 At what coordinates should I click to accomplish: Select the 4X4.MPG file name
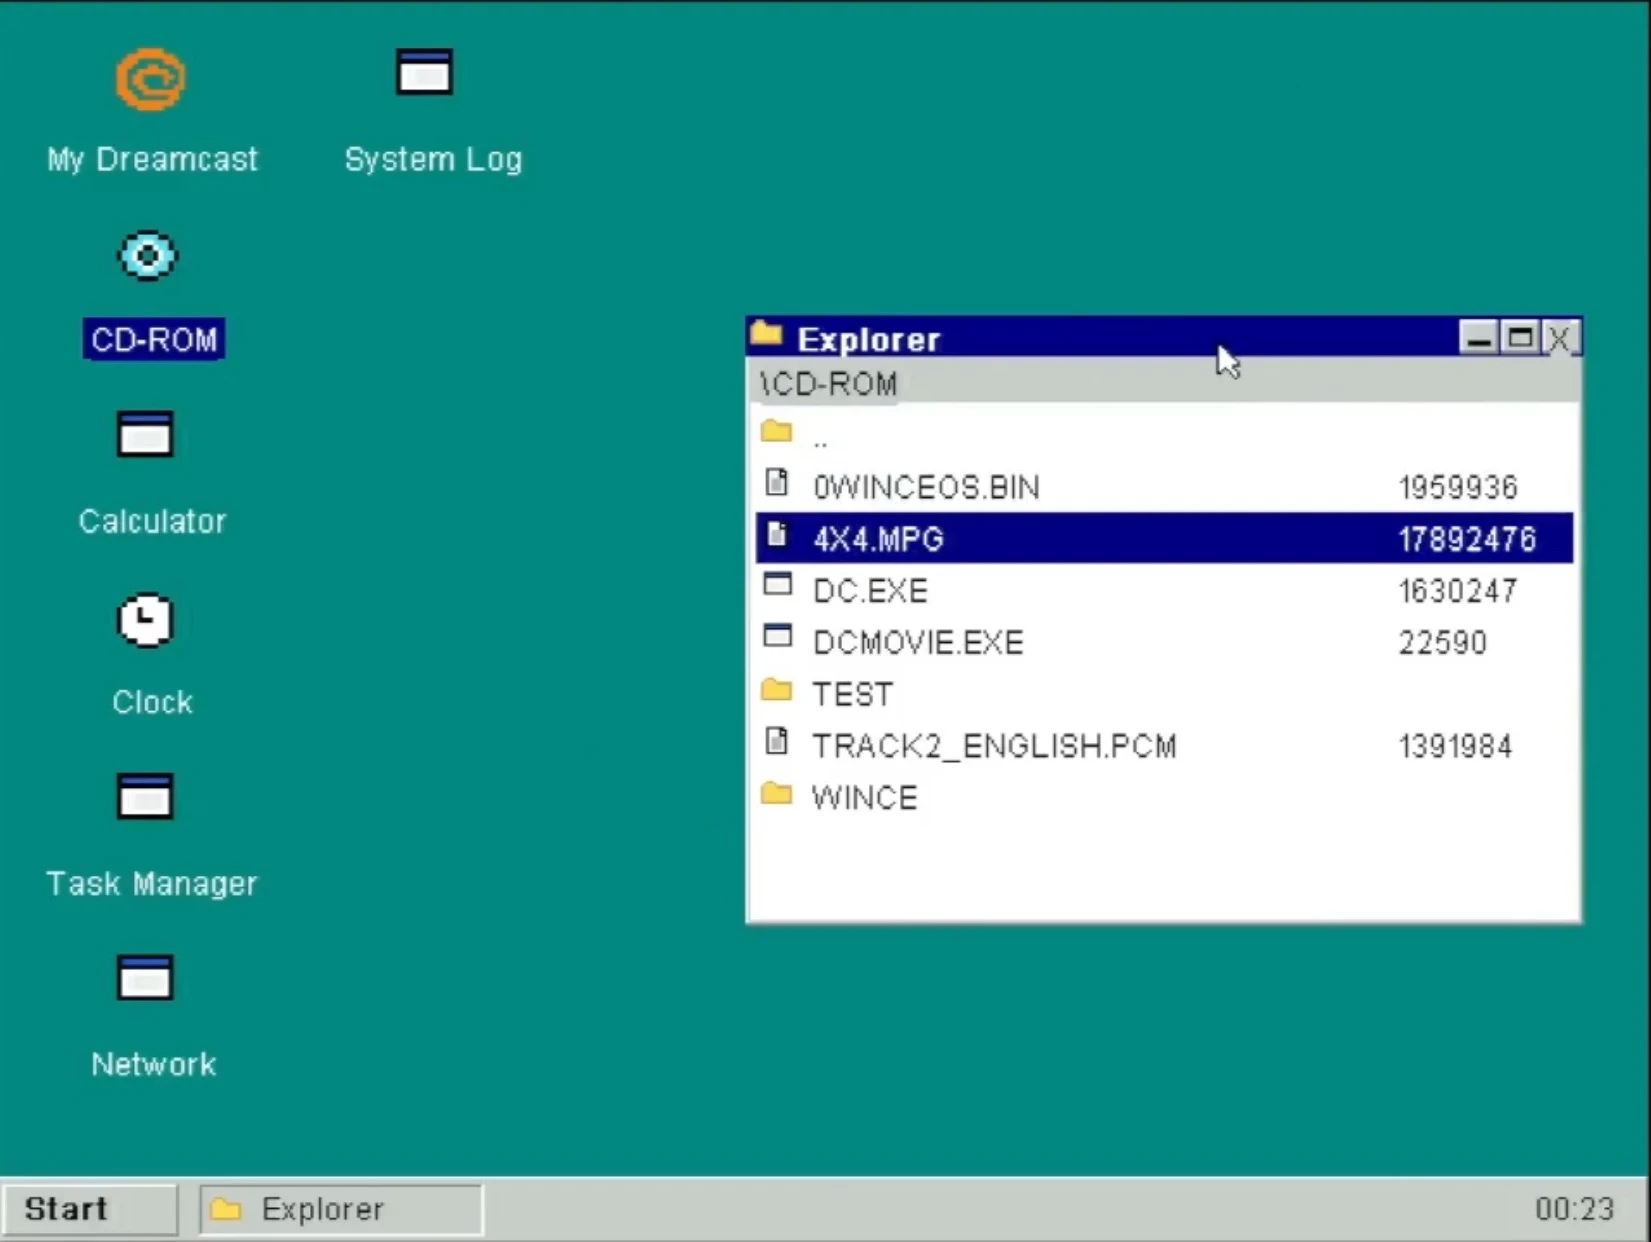878,539
